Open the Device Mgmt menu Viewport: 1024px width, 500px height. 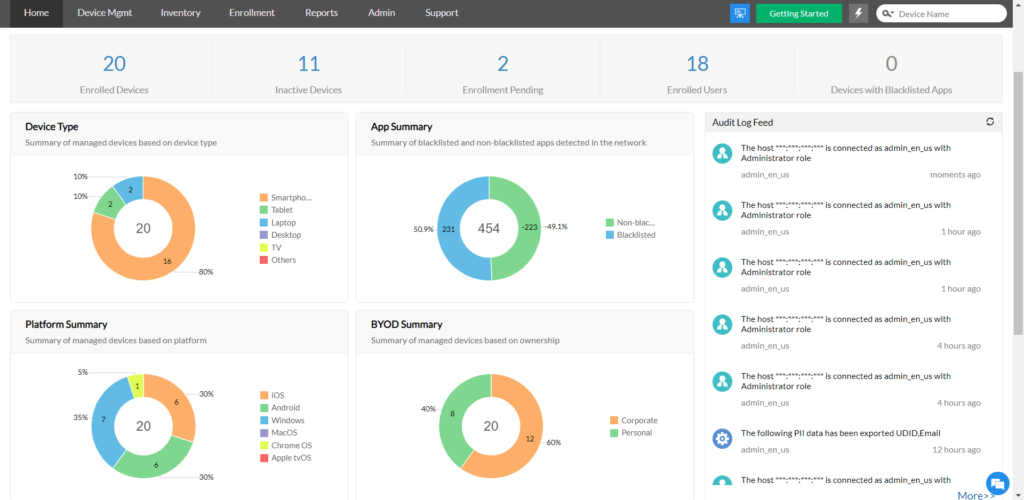(104, 13)
